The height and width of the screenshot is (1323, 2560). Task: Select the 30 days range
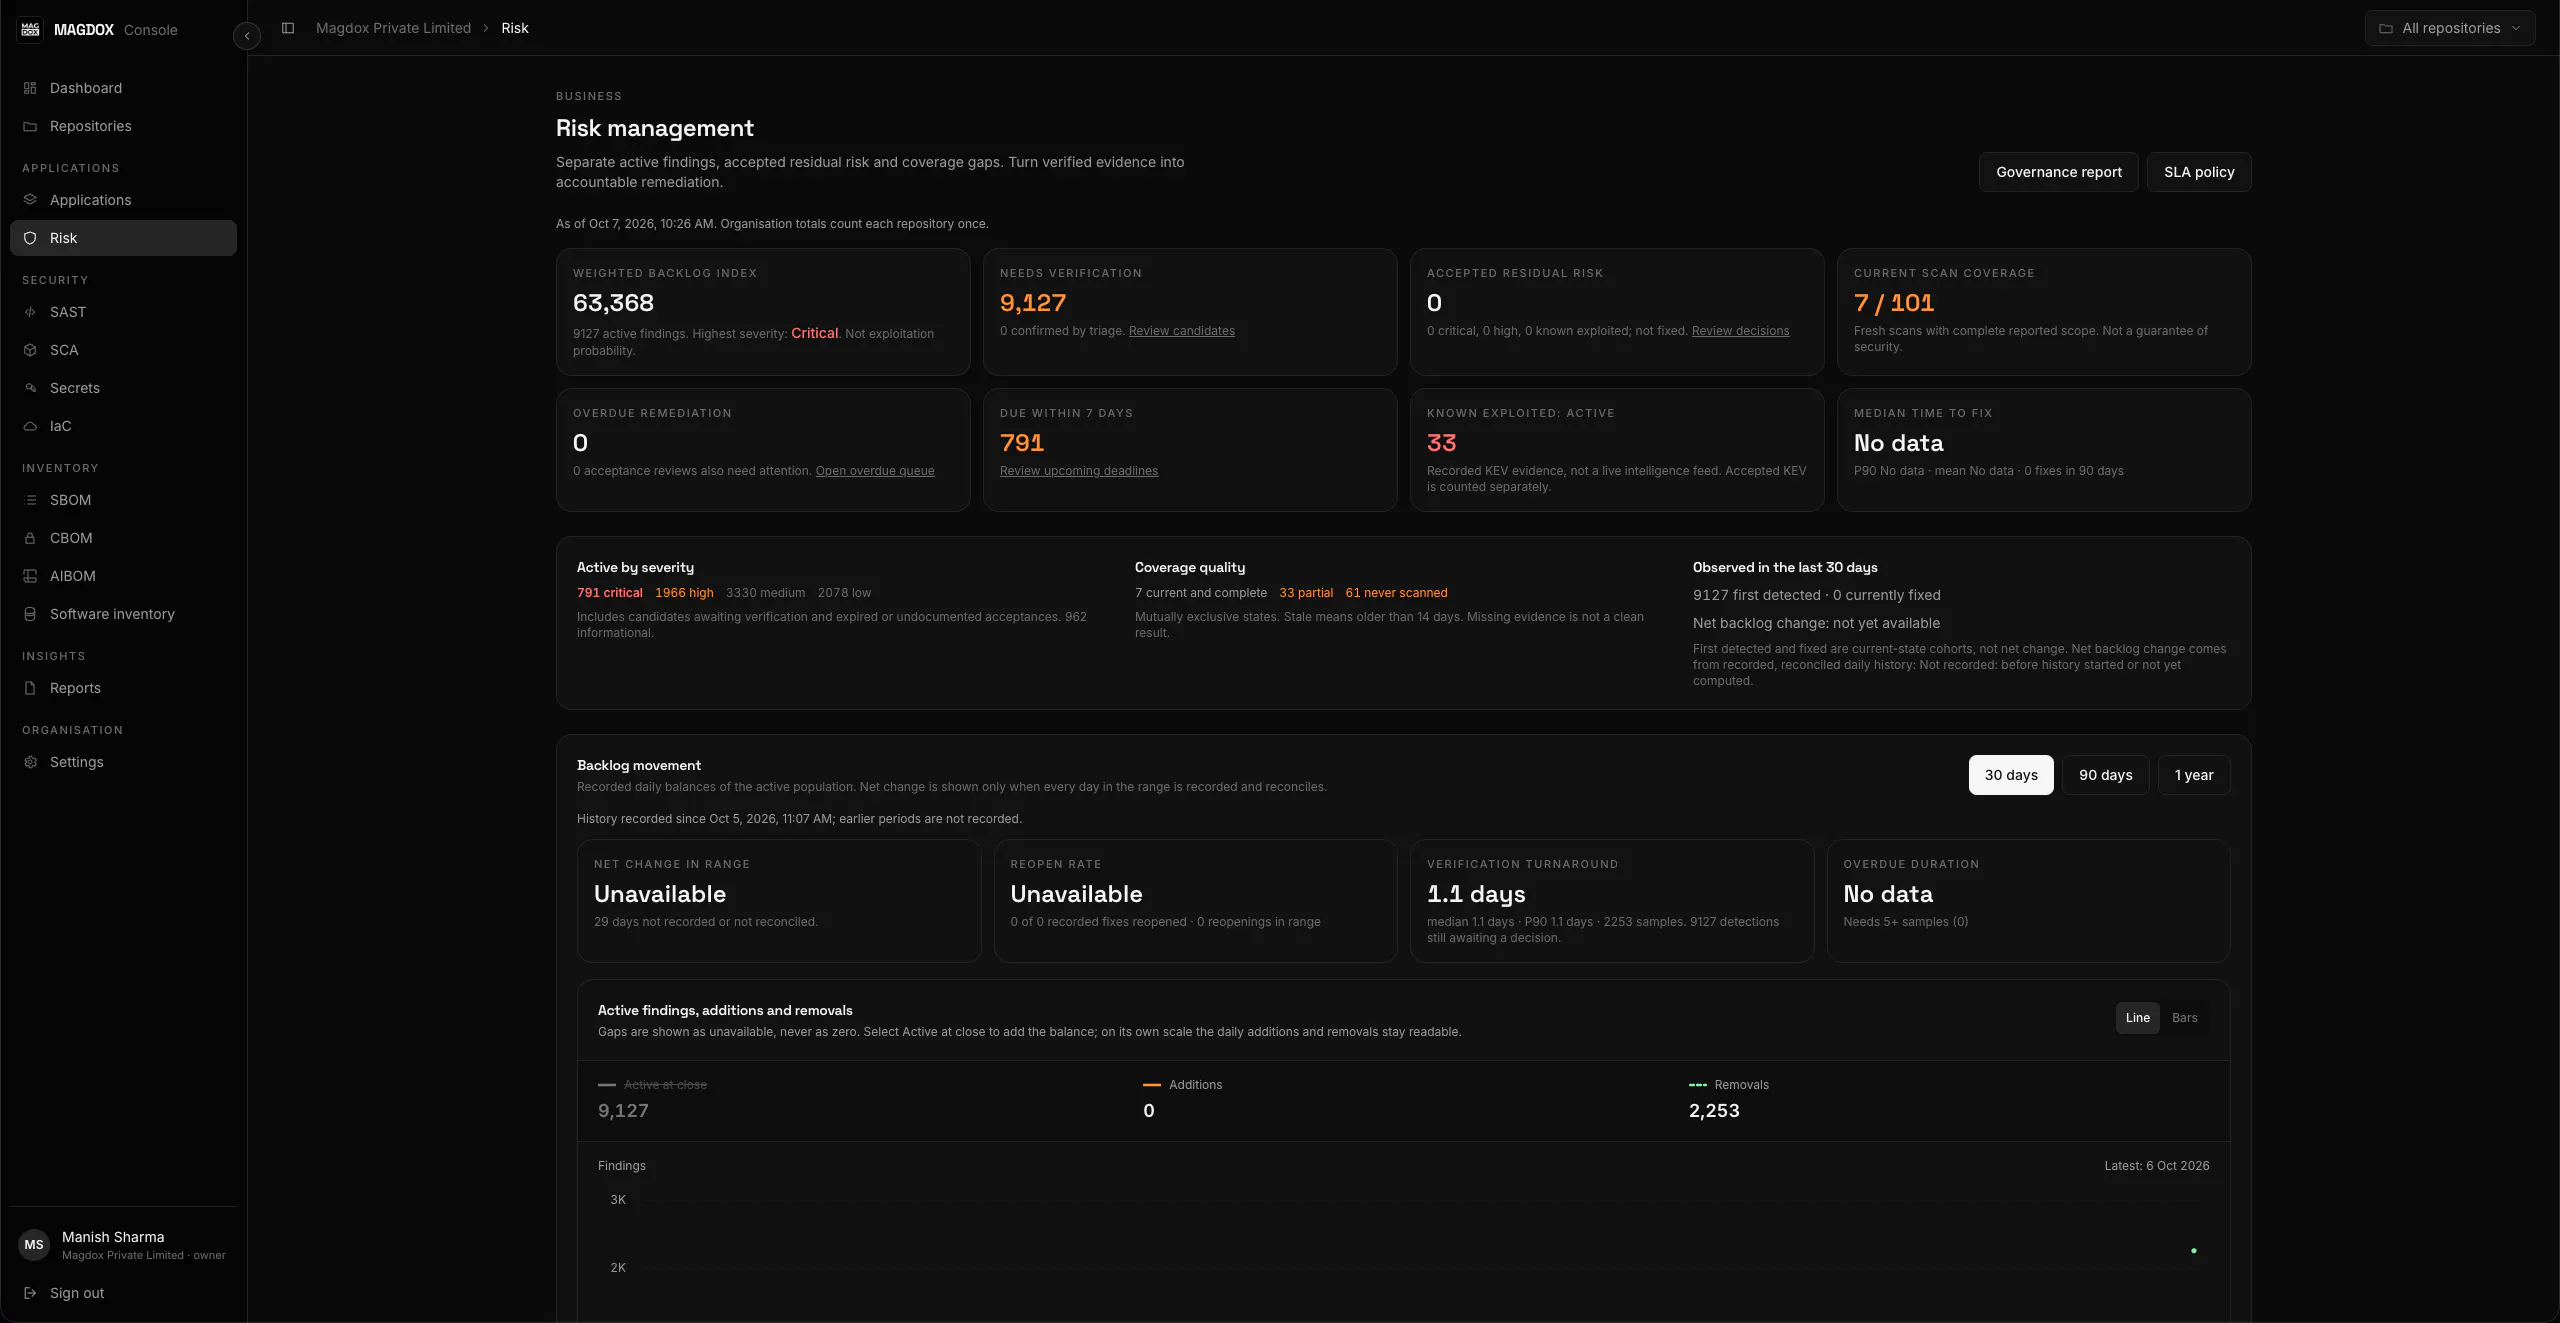pos(2011,775)
